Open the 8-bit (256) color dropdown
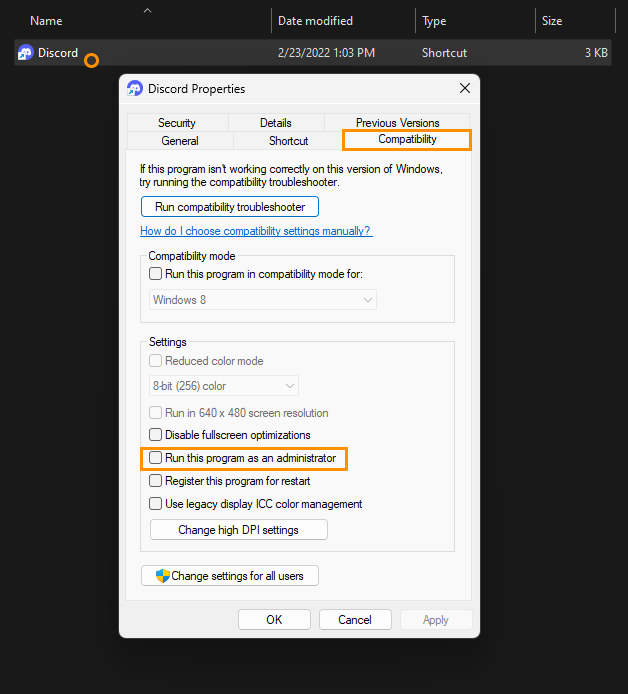 [224, 386]
